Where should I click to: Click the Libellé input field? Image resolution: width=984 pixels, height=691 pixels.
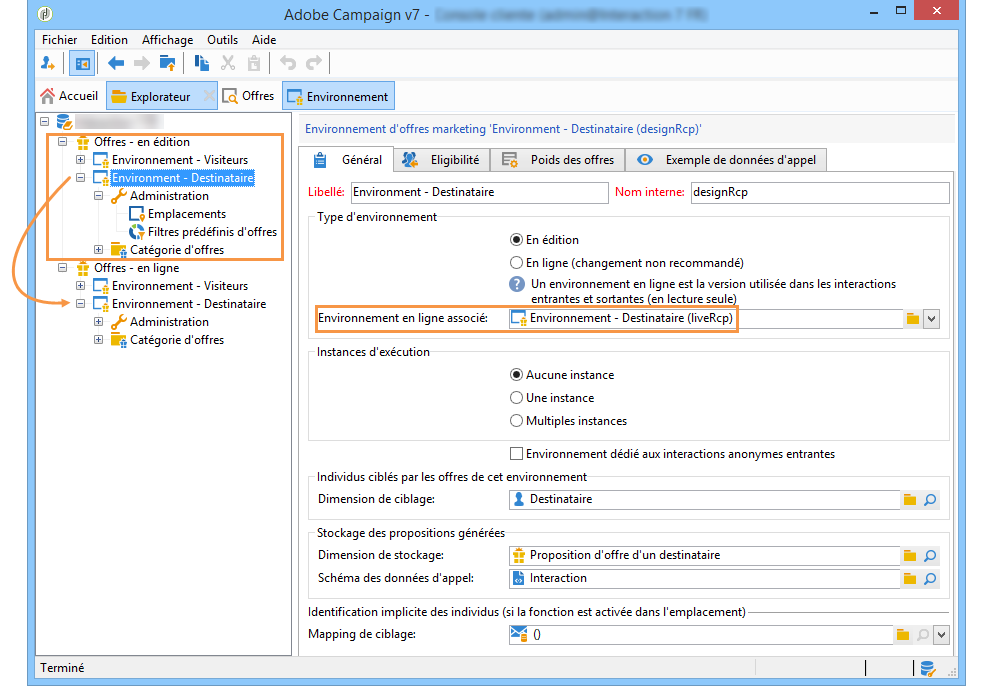tap(479, 192)
